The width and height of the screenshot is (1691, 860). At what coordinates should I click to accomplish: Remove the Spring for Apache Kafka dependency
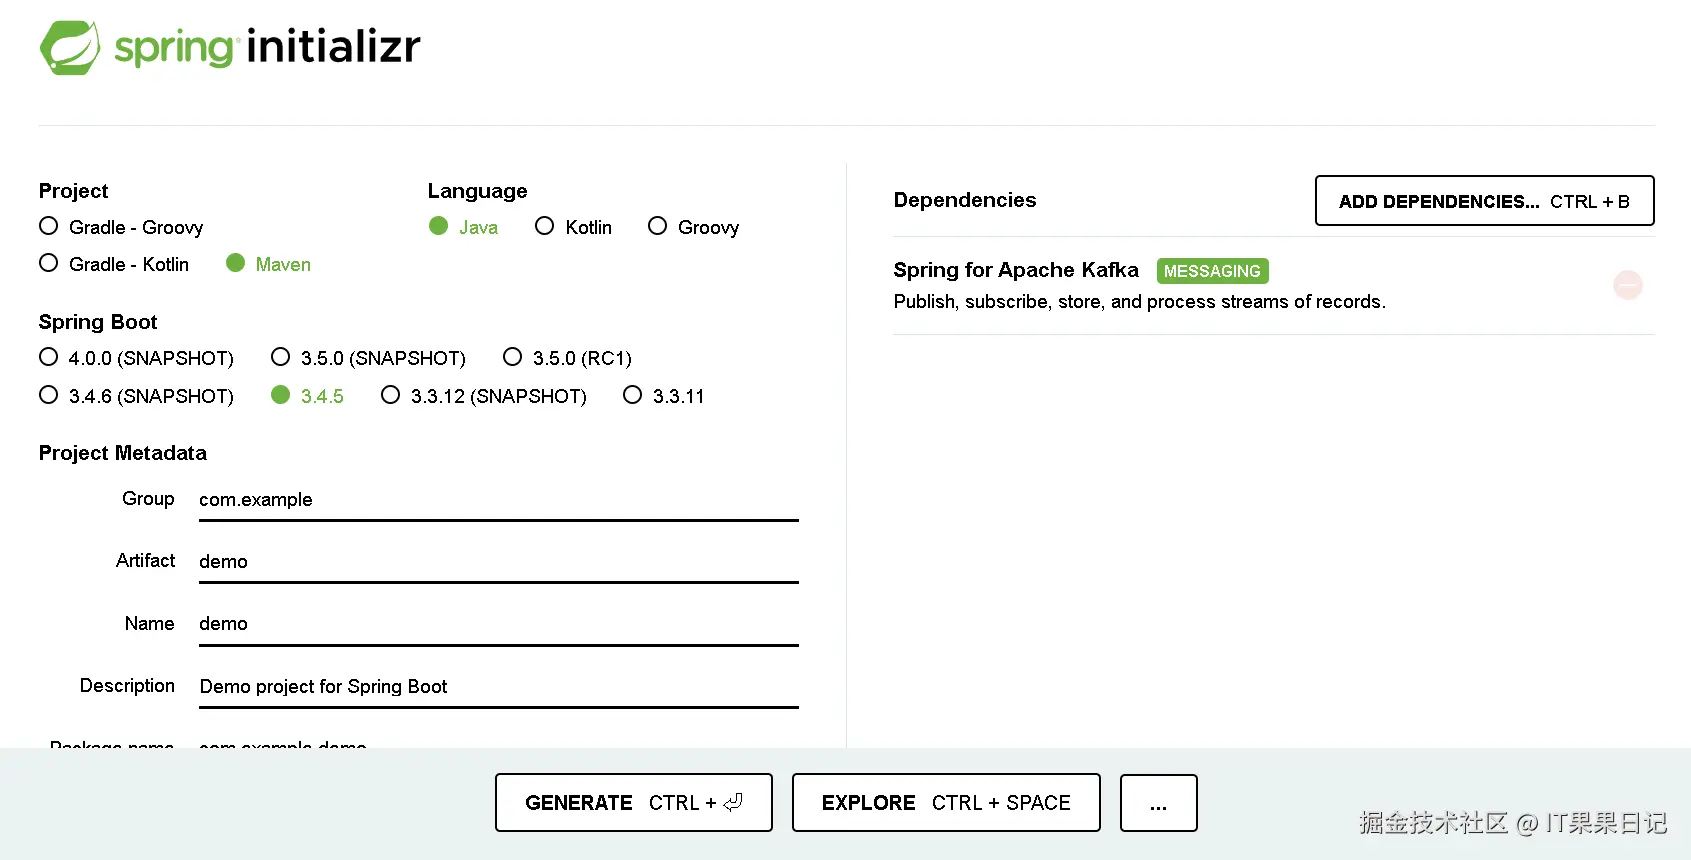tap(1627, 285)
